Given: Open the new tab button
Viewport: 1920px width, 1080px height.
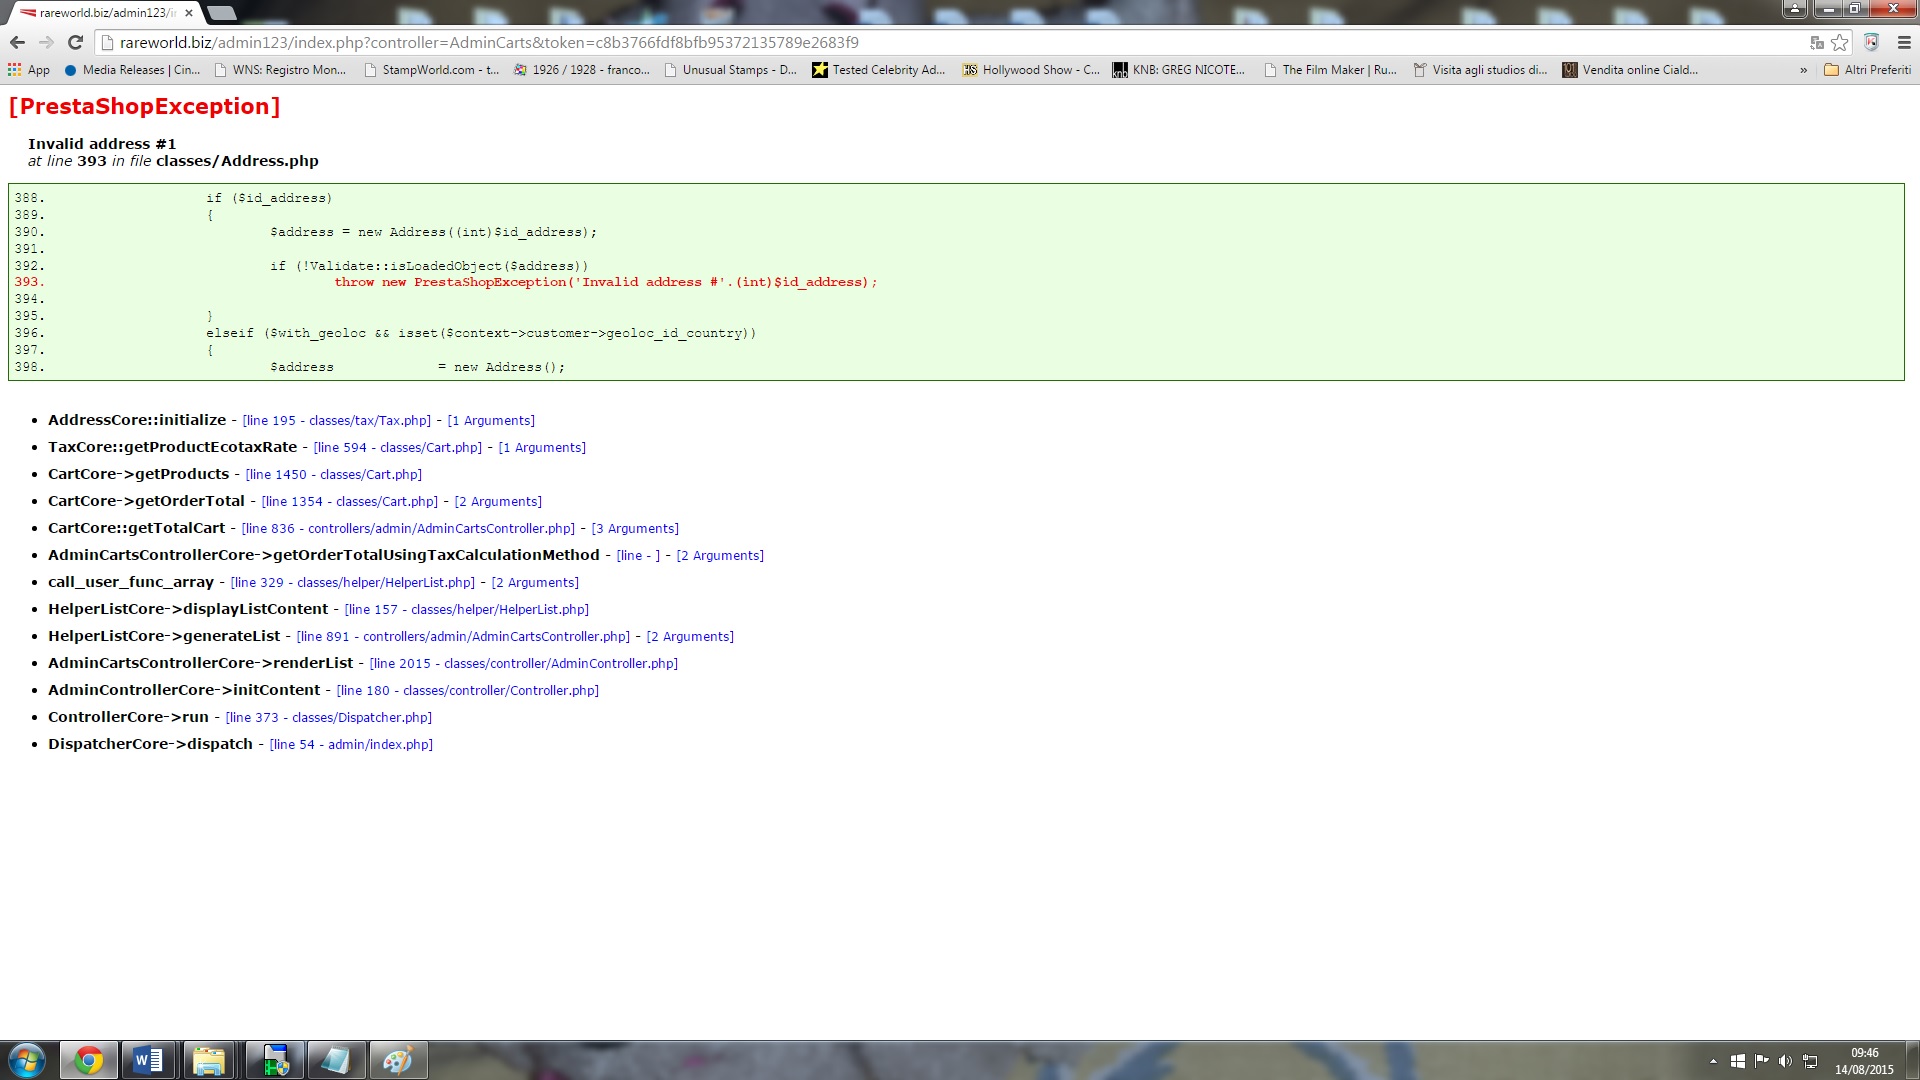Looking at the screenshot, I should point(221,13).
